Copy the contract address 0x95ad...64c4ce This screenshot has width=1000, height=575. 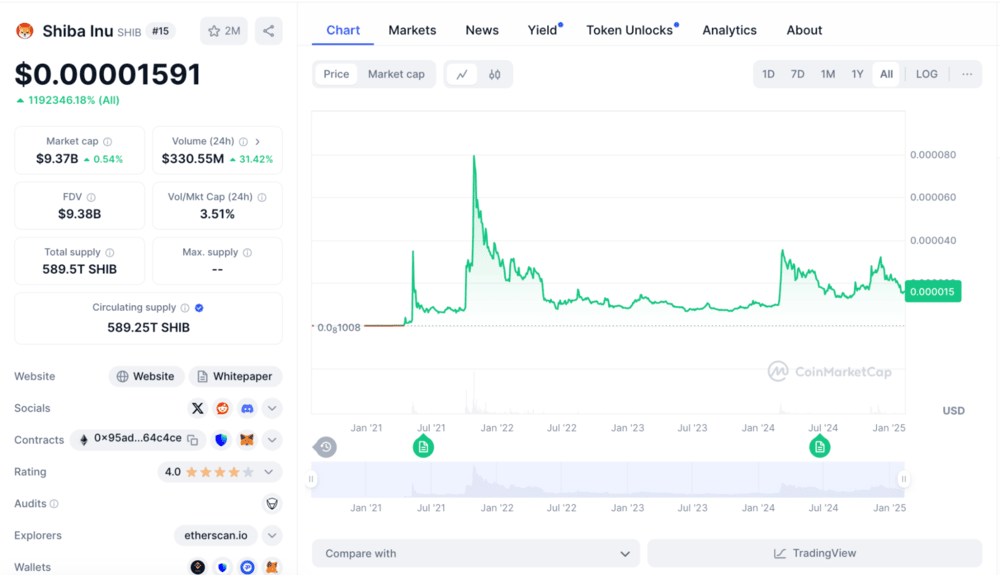193,440
